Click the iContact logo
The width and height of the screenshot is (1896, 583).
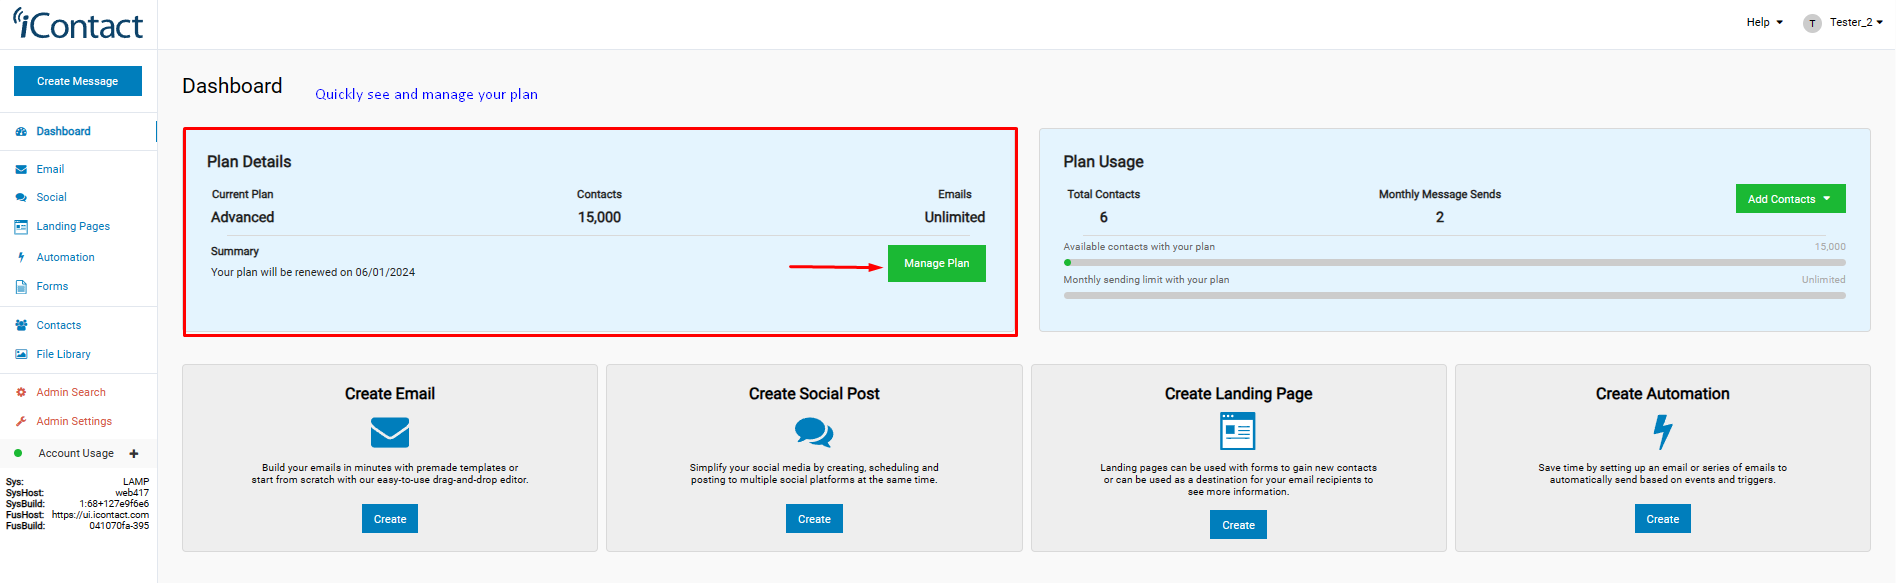click(x=78, y=24)
